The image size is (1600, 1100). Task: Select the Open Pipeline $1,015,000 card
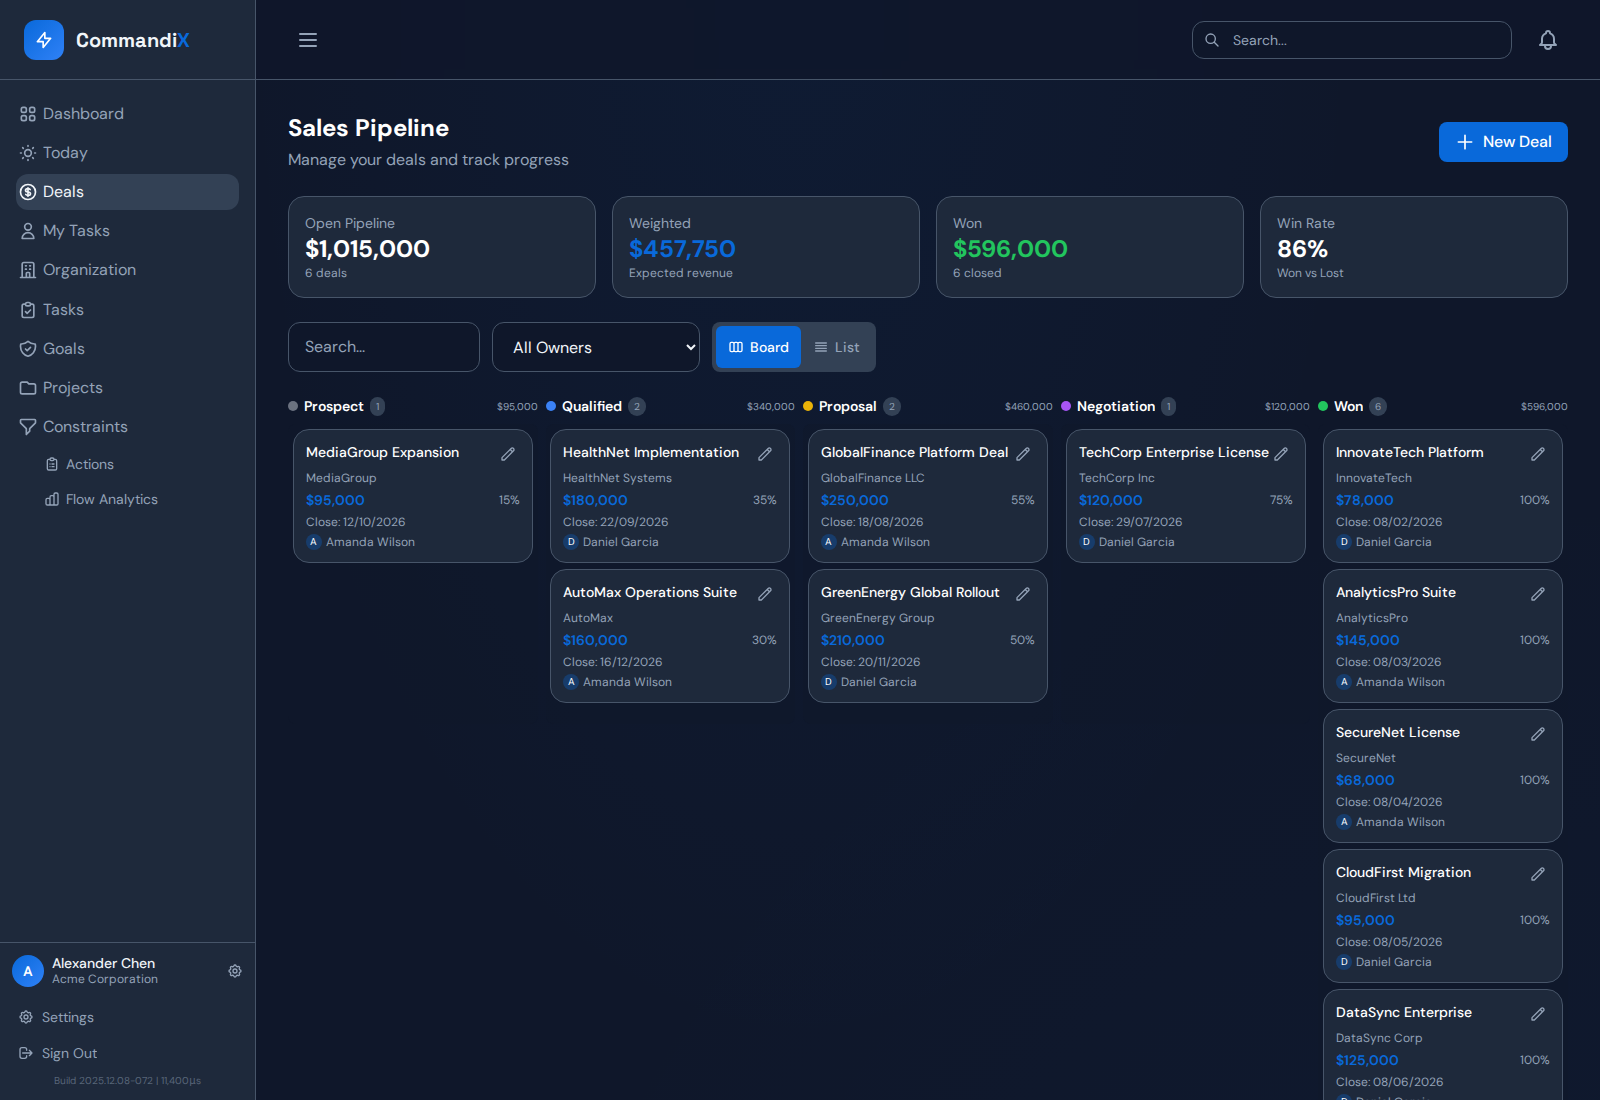[x=442, y=247]
